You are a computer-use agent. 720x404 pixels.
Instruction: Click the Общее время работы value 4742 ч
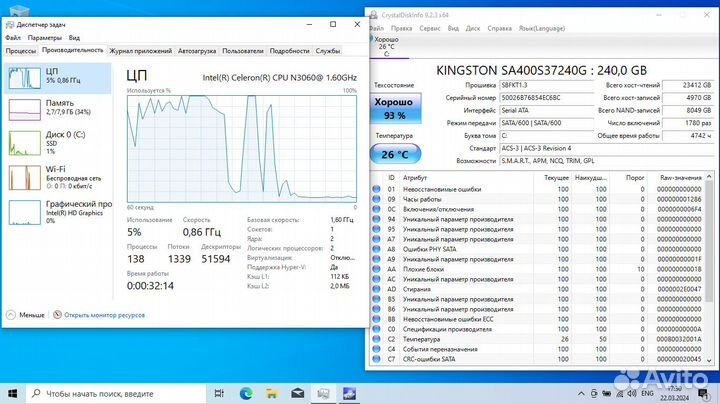click(x=688, y=135)
